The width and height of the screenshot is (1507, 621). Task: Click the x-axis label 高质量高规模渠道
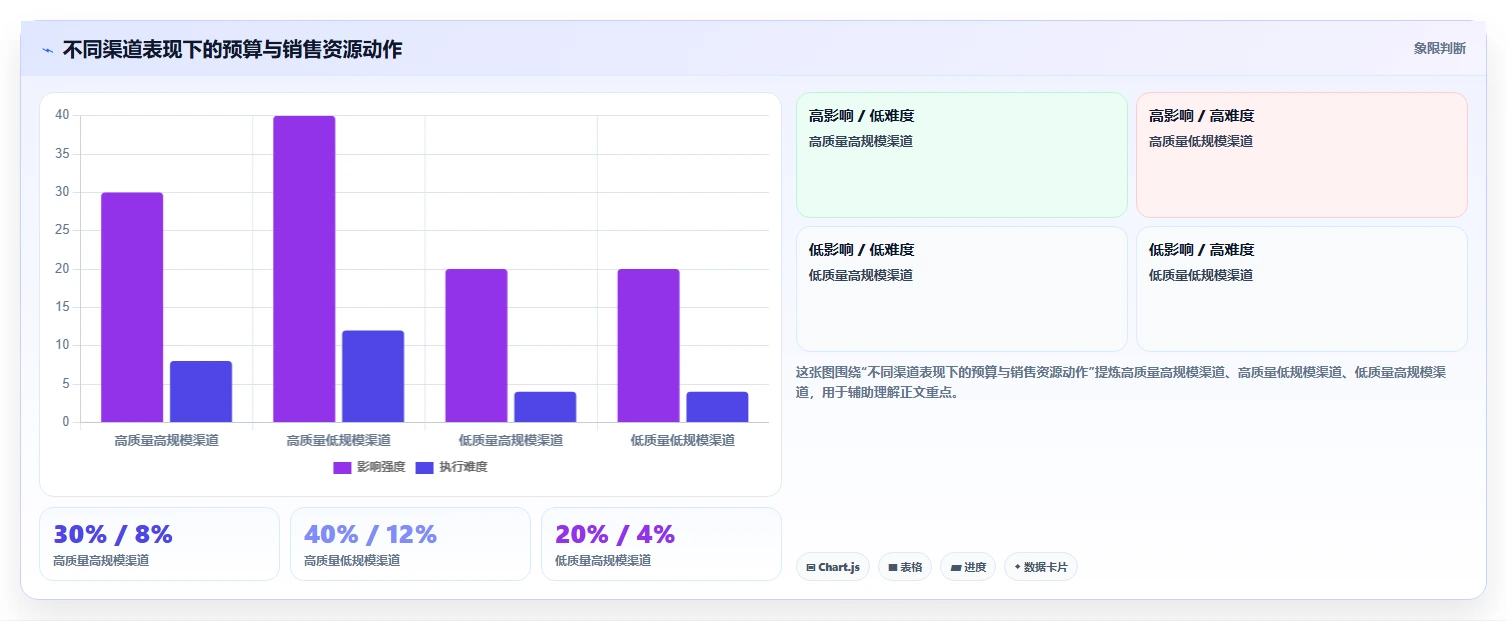coord(166,440)
